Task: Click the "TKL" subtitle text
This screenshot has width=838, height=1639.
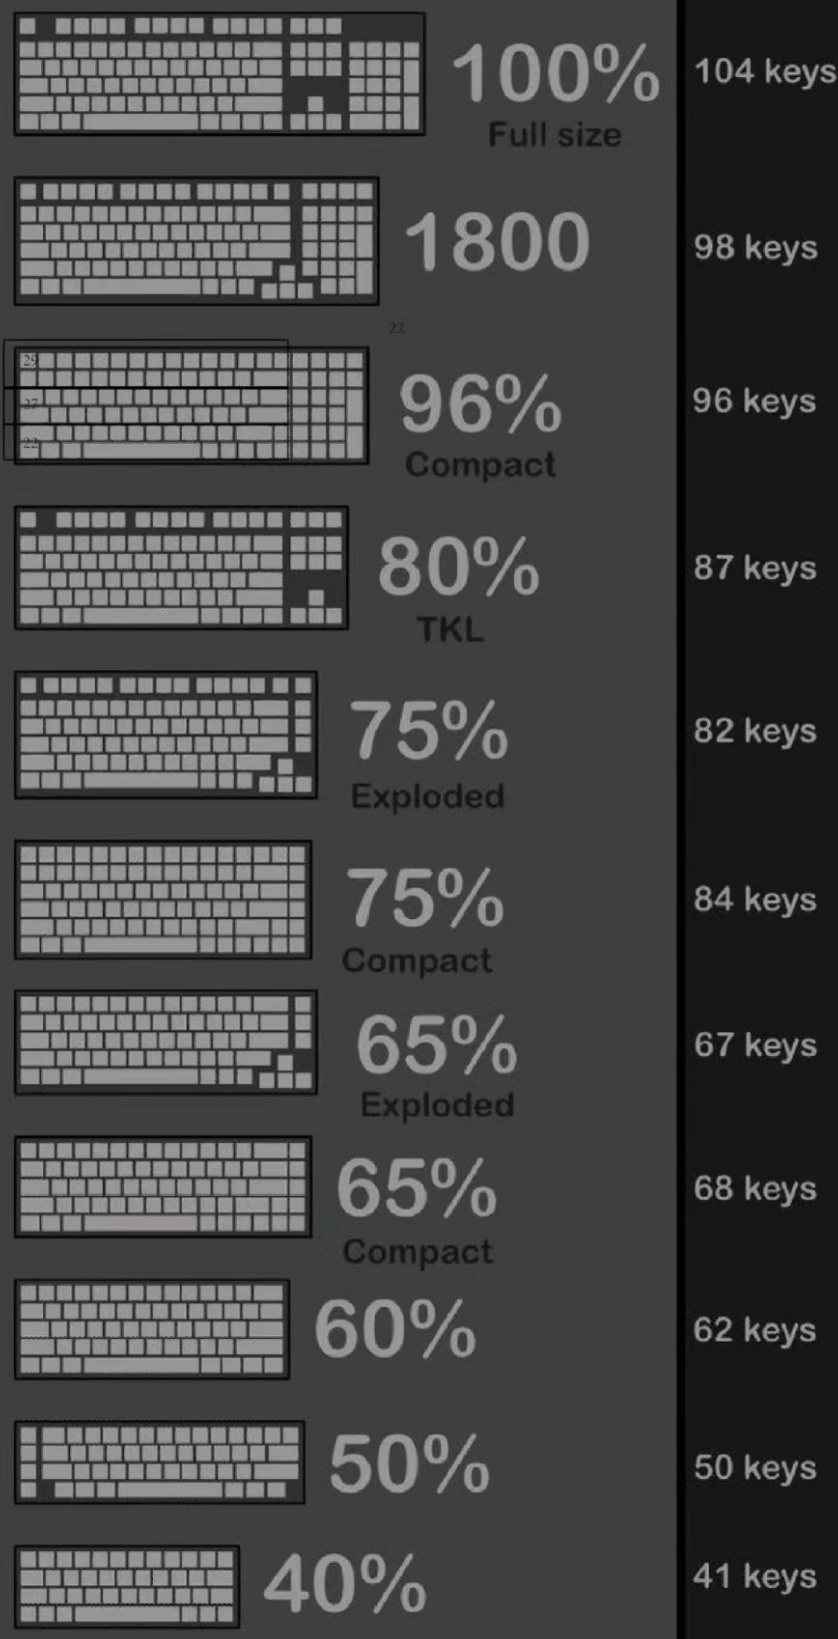Action: pos(450,630)
